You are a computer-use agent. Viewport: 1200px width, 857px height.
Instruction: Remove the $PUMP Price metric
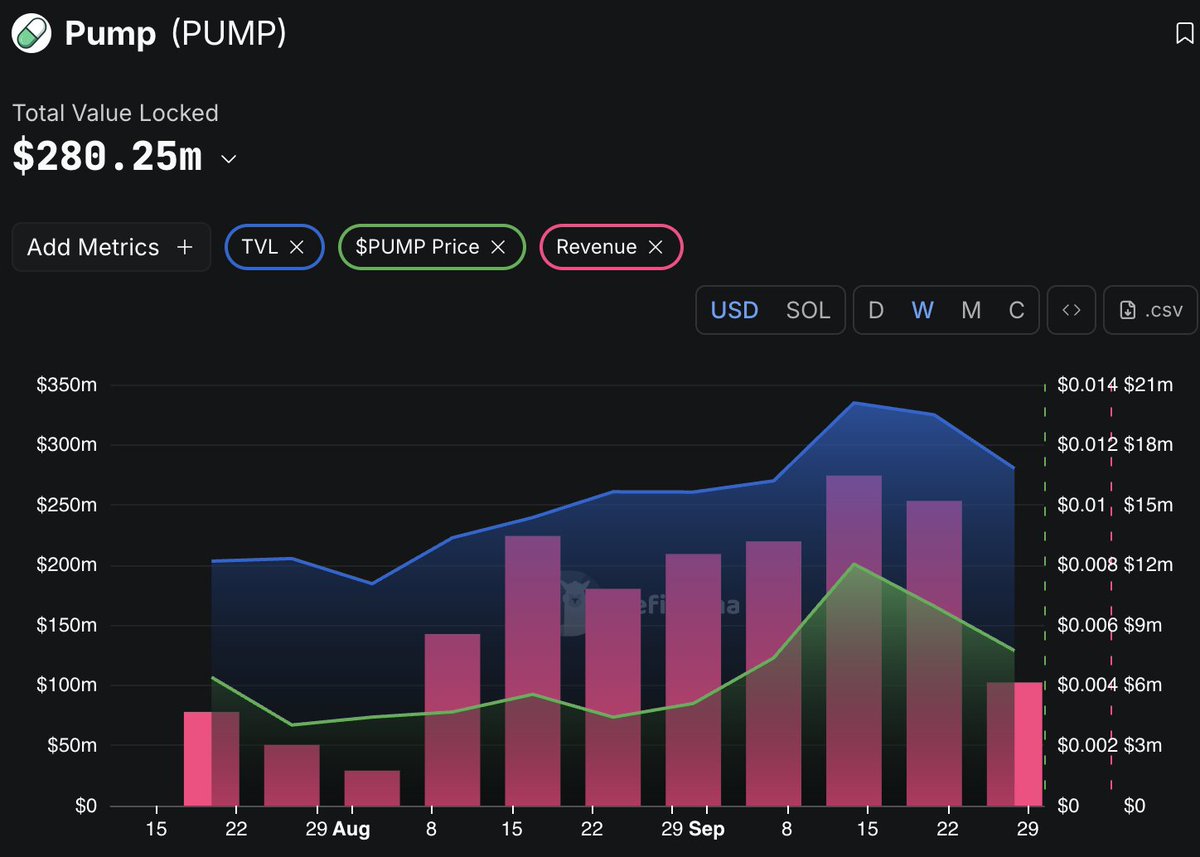point(498,247)
